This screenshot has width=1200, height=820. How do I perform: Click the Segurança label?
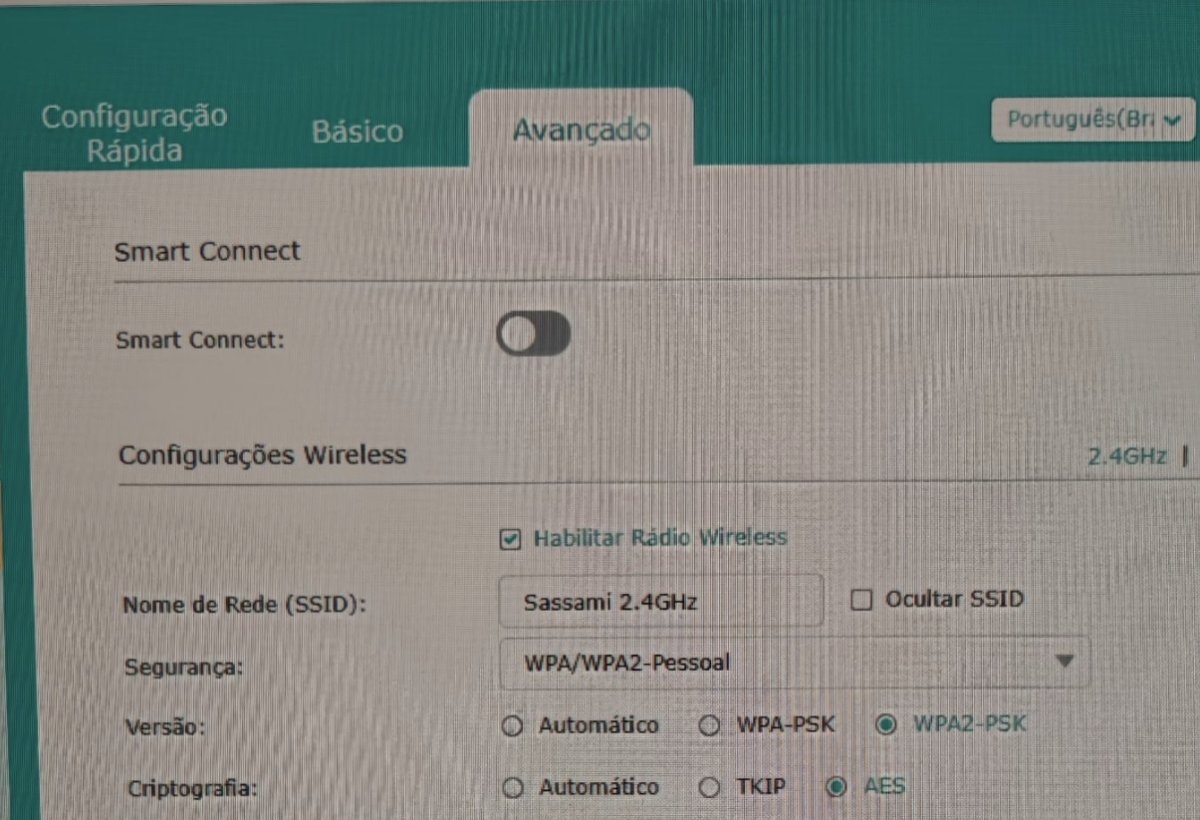[x=183, y=667]
